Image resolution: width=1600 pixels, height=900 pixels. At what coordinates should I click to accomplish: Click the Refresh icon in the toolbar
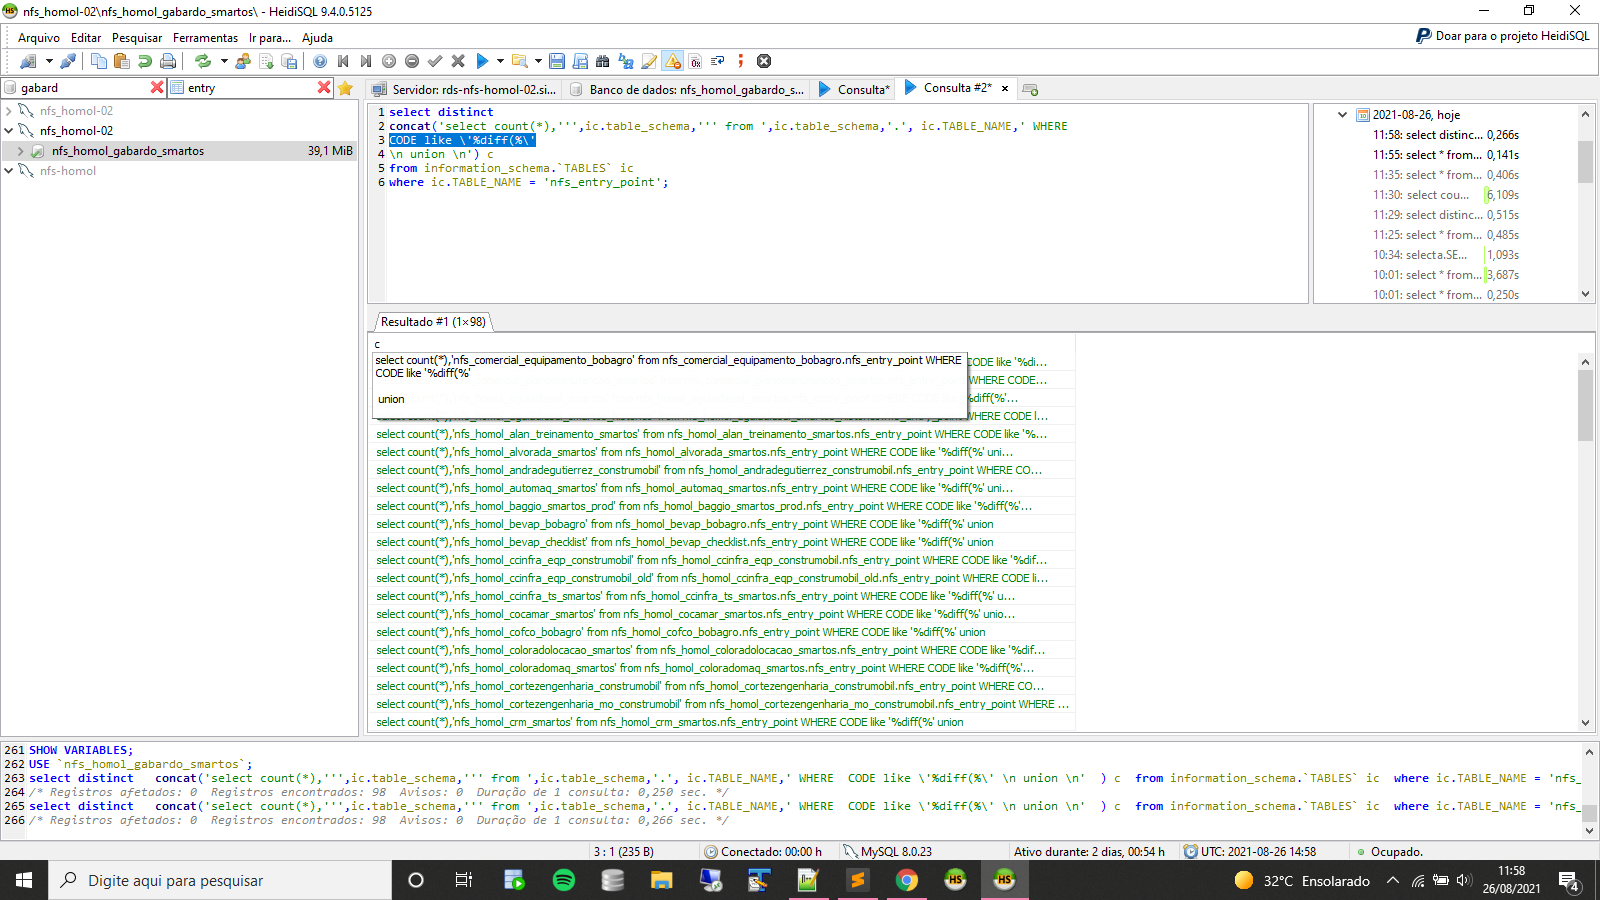point(203,62)
